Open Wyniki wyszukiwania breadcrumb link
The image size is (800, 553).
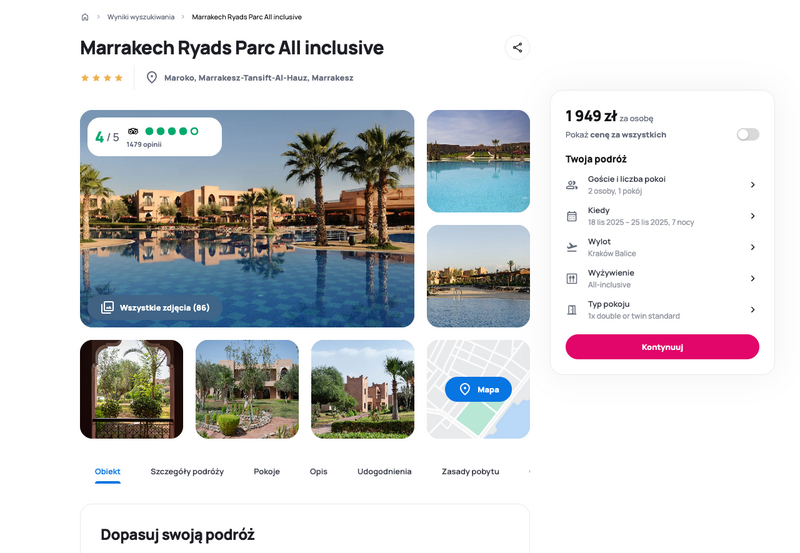(x=141, y=17)
